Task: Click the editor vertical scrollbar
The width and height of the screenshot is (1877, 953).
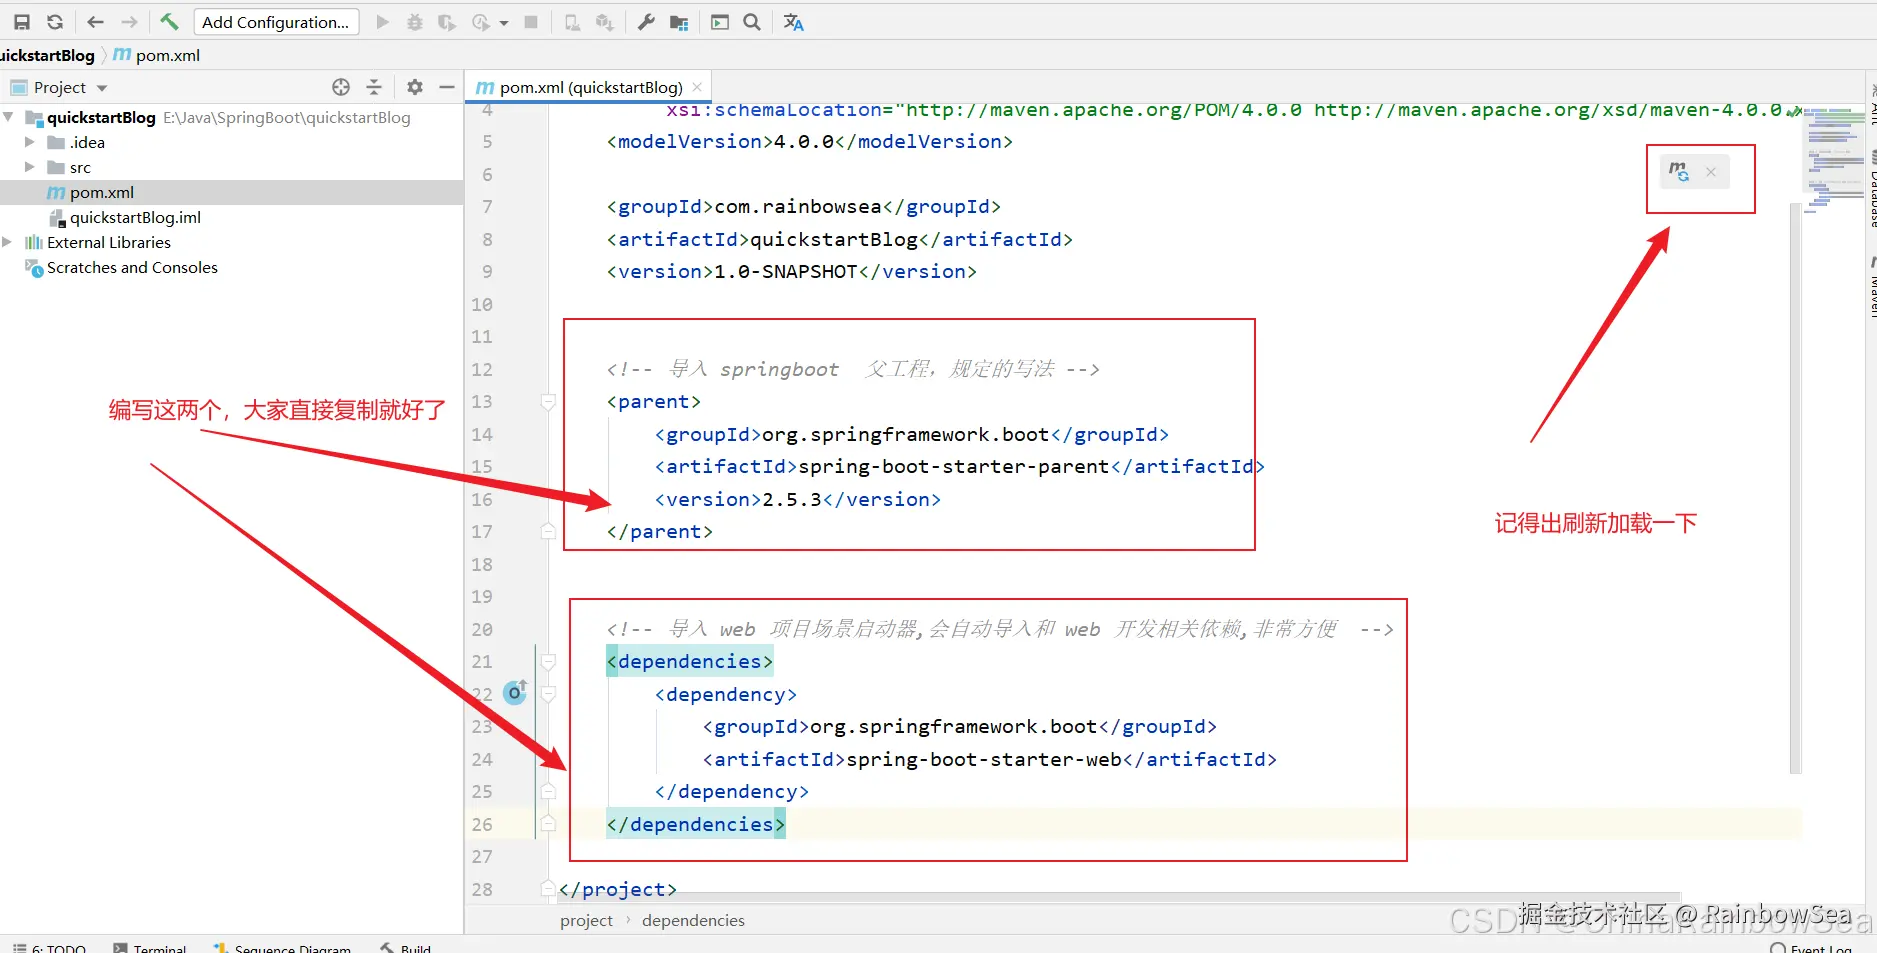Action: [1795, 488]
